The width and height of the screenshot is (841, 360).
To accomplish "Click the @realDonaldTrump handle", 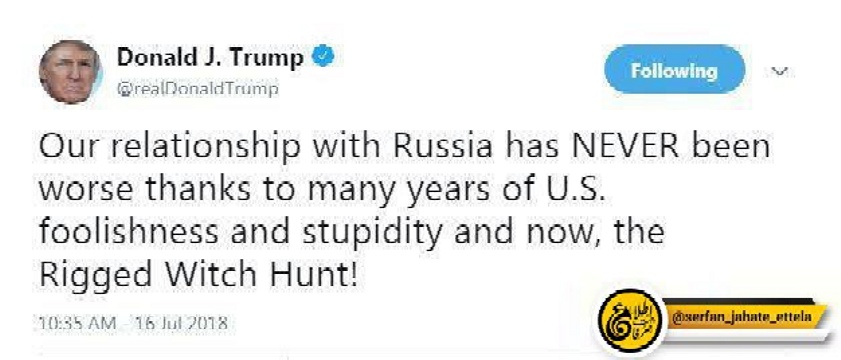I will tap(198, 89).
